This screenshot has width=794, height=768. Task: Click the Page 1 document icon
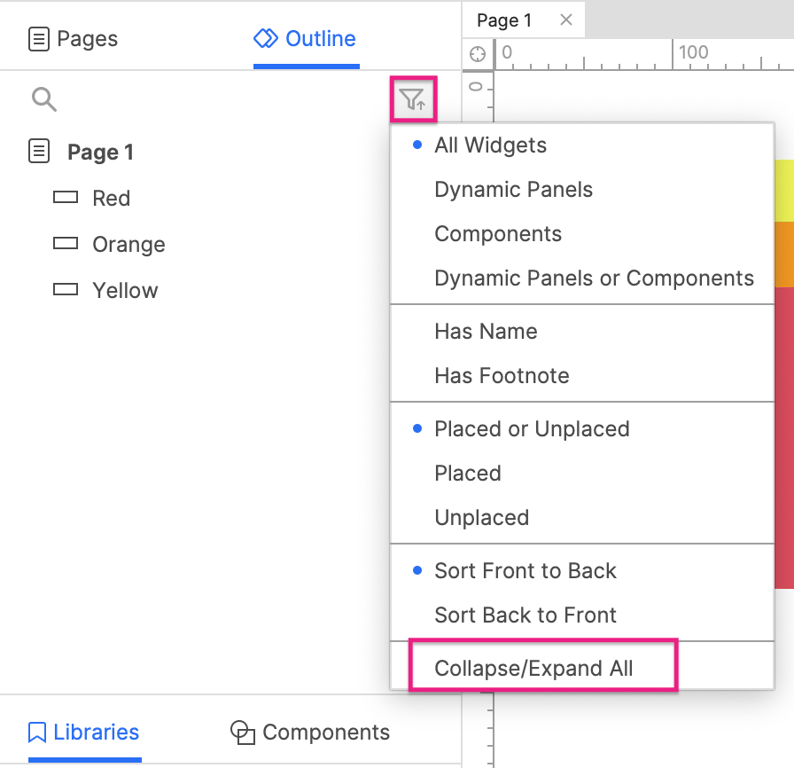(x=38, y=152)
